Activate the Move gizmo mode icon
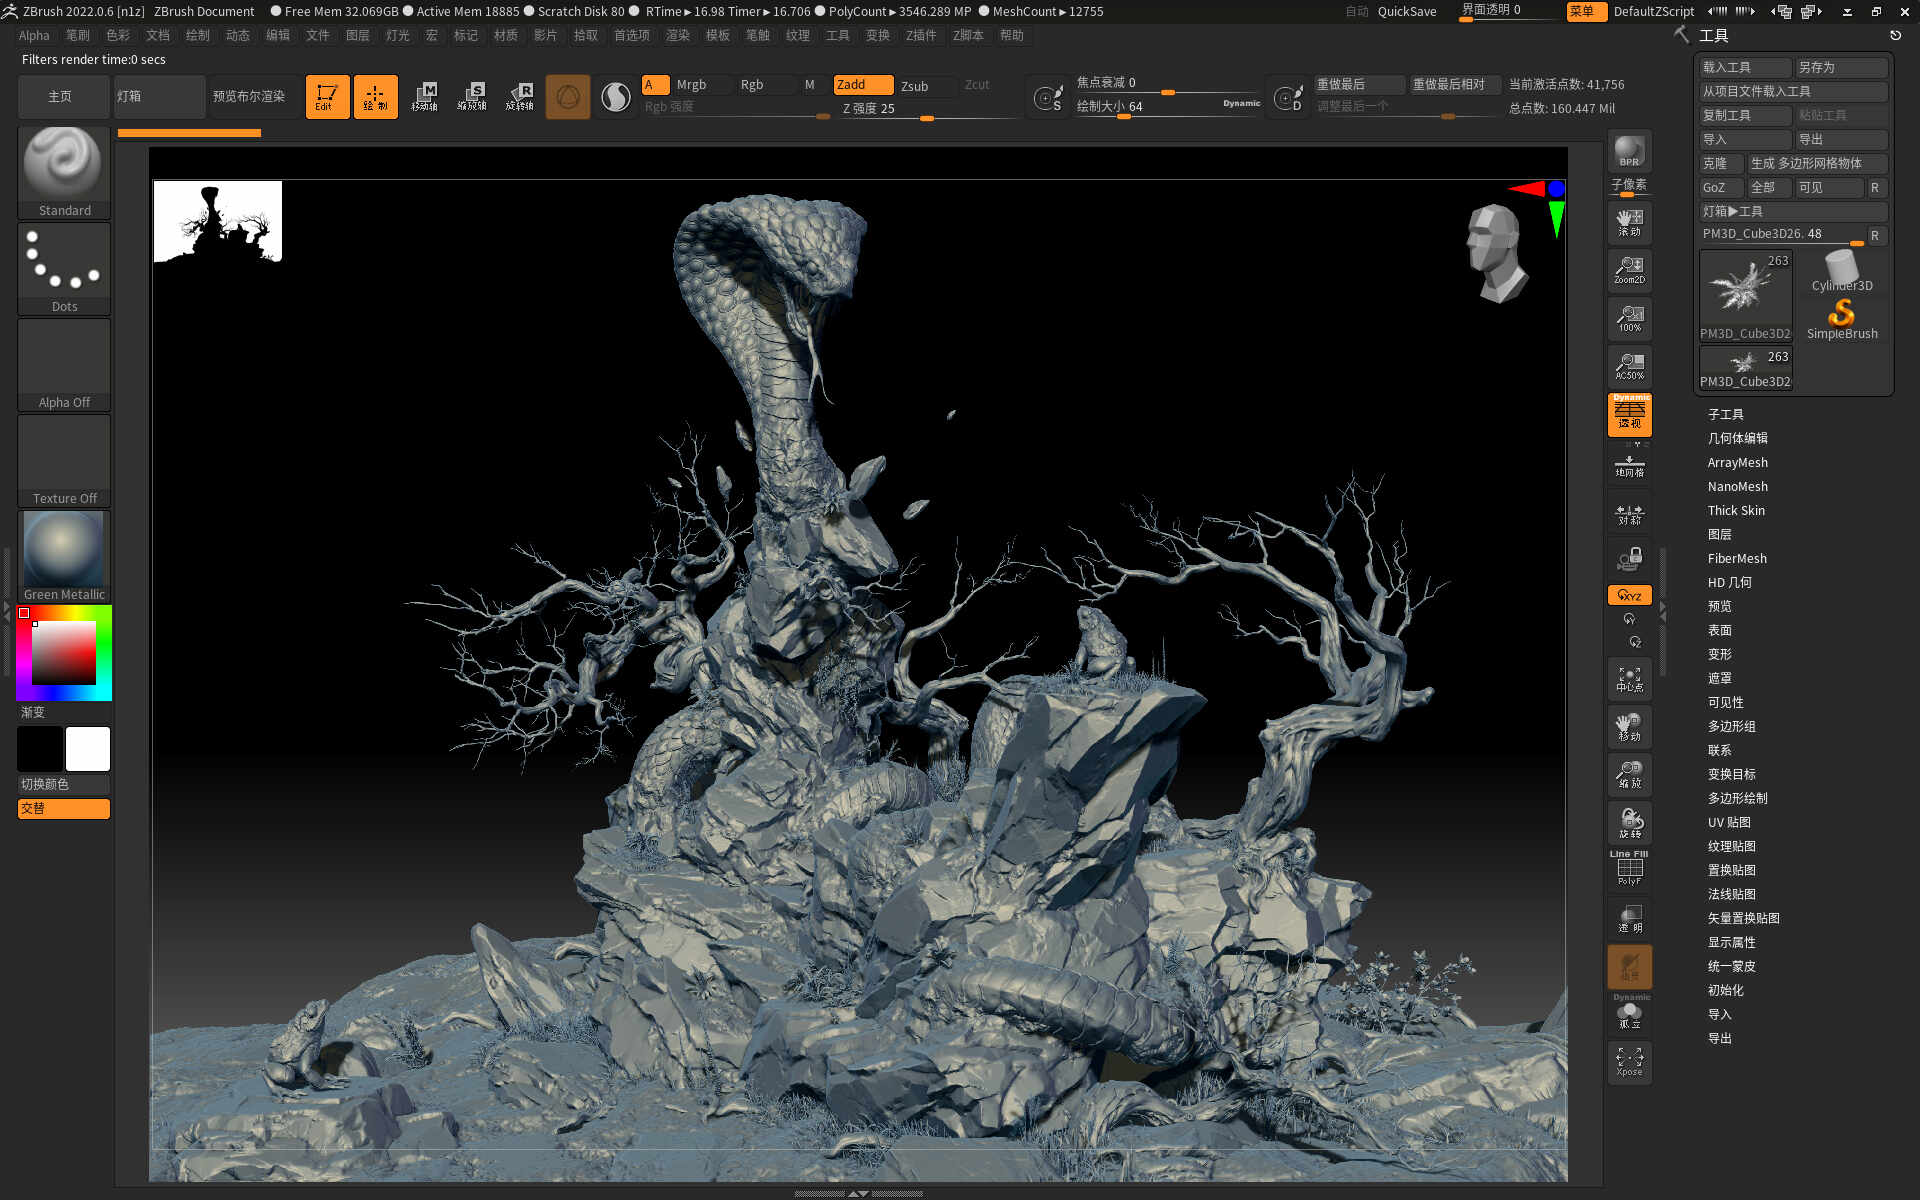Screen dimensions: 1920x1200 click(x=424, y=97)
